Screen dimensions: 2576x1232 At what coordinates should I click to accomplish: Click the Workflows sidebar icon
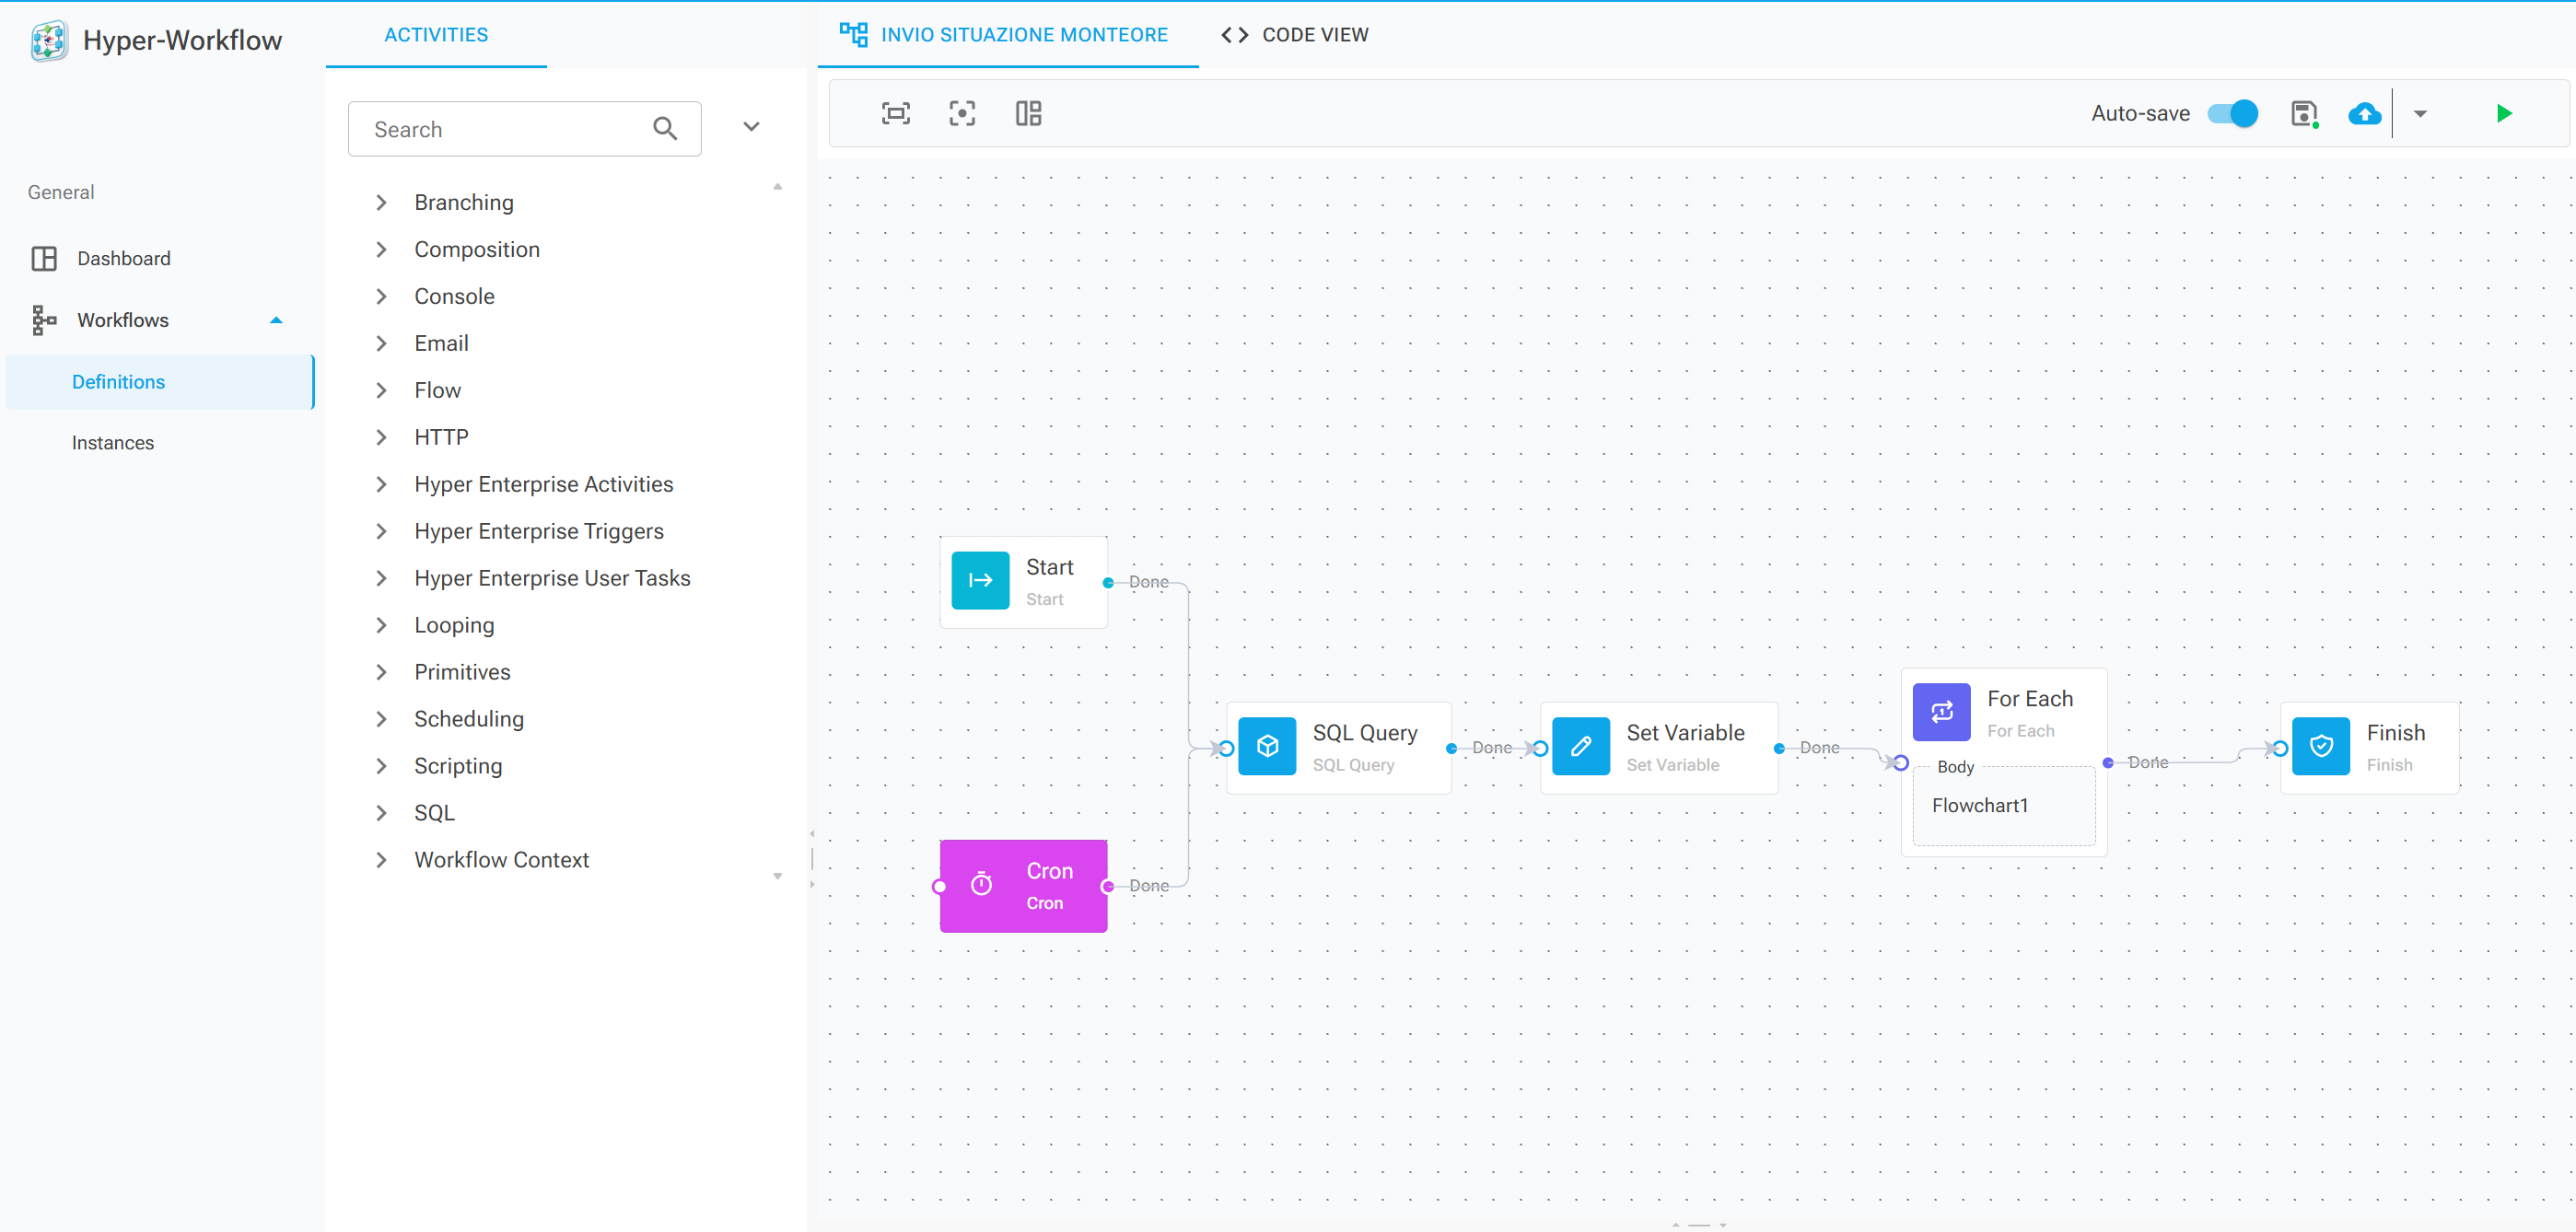coord(44,320)
